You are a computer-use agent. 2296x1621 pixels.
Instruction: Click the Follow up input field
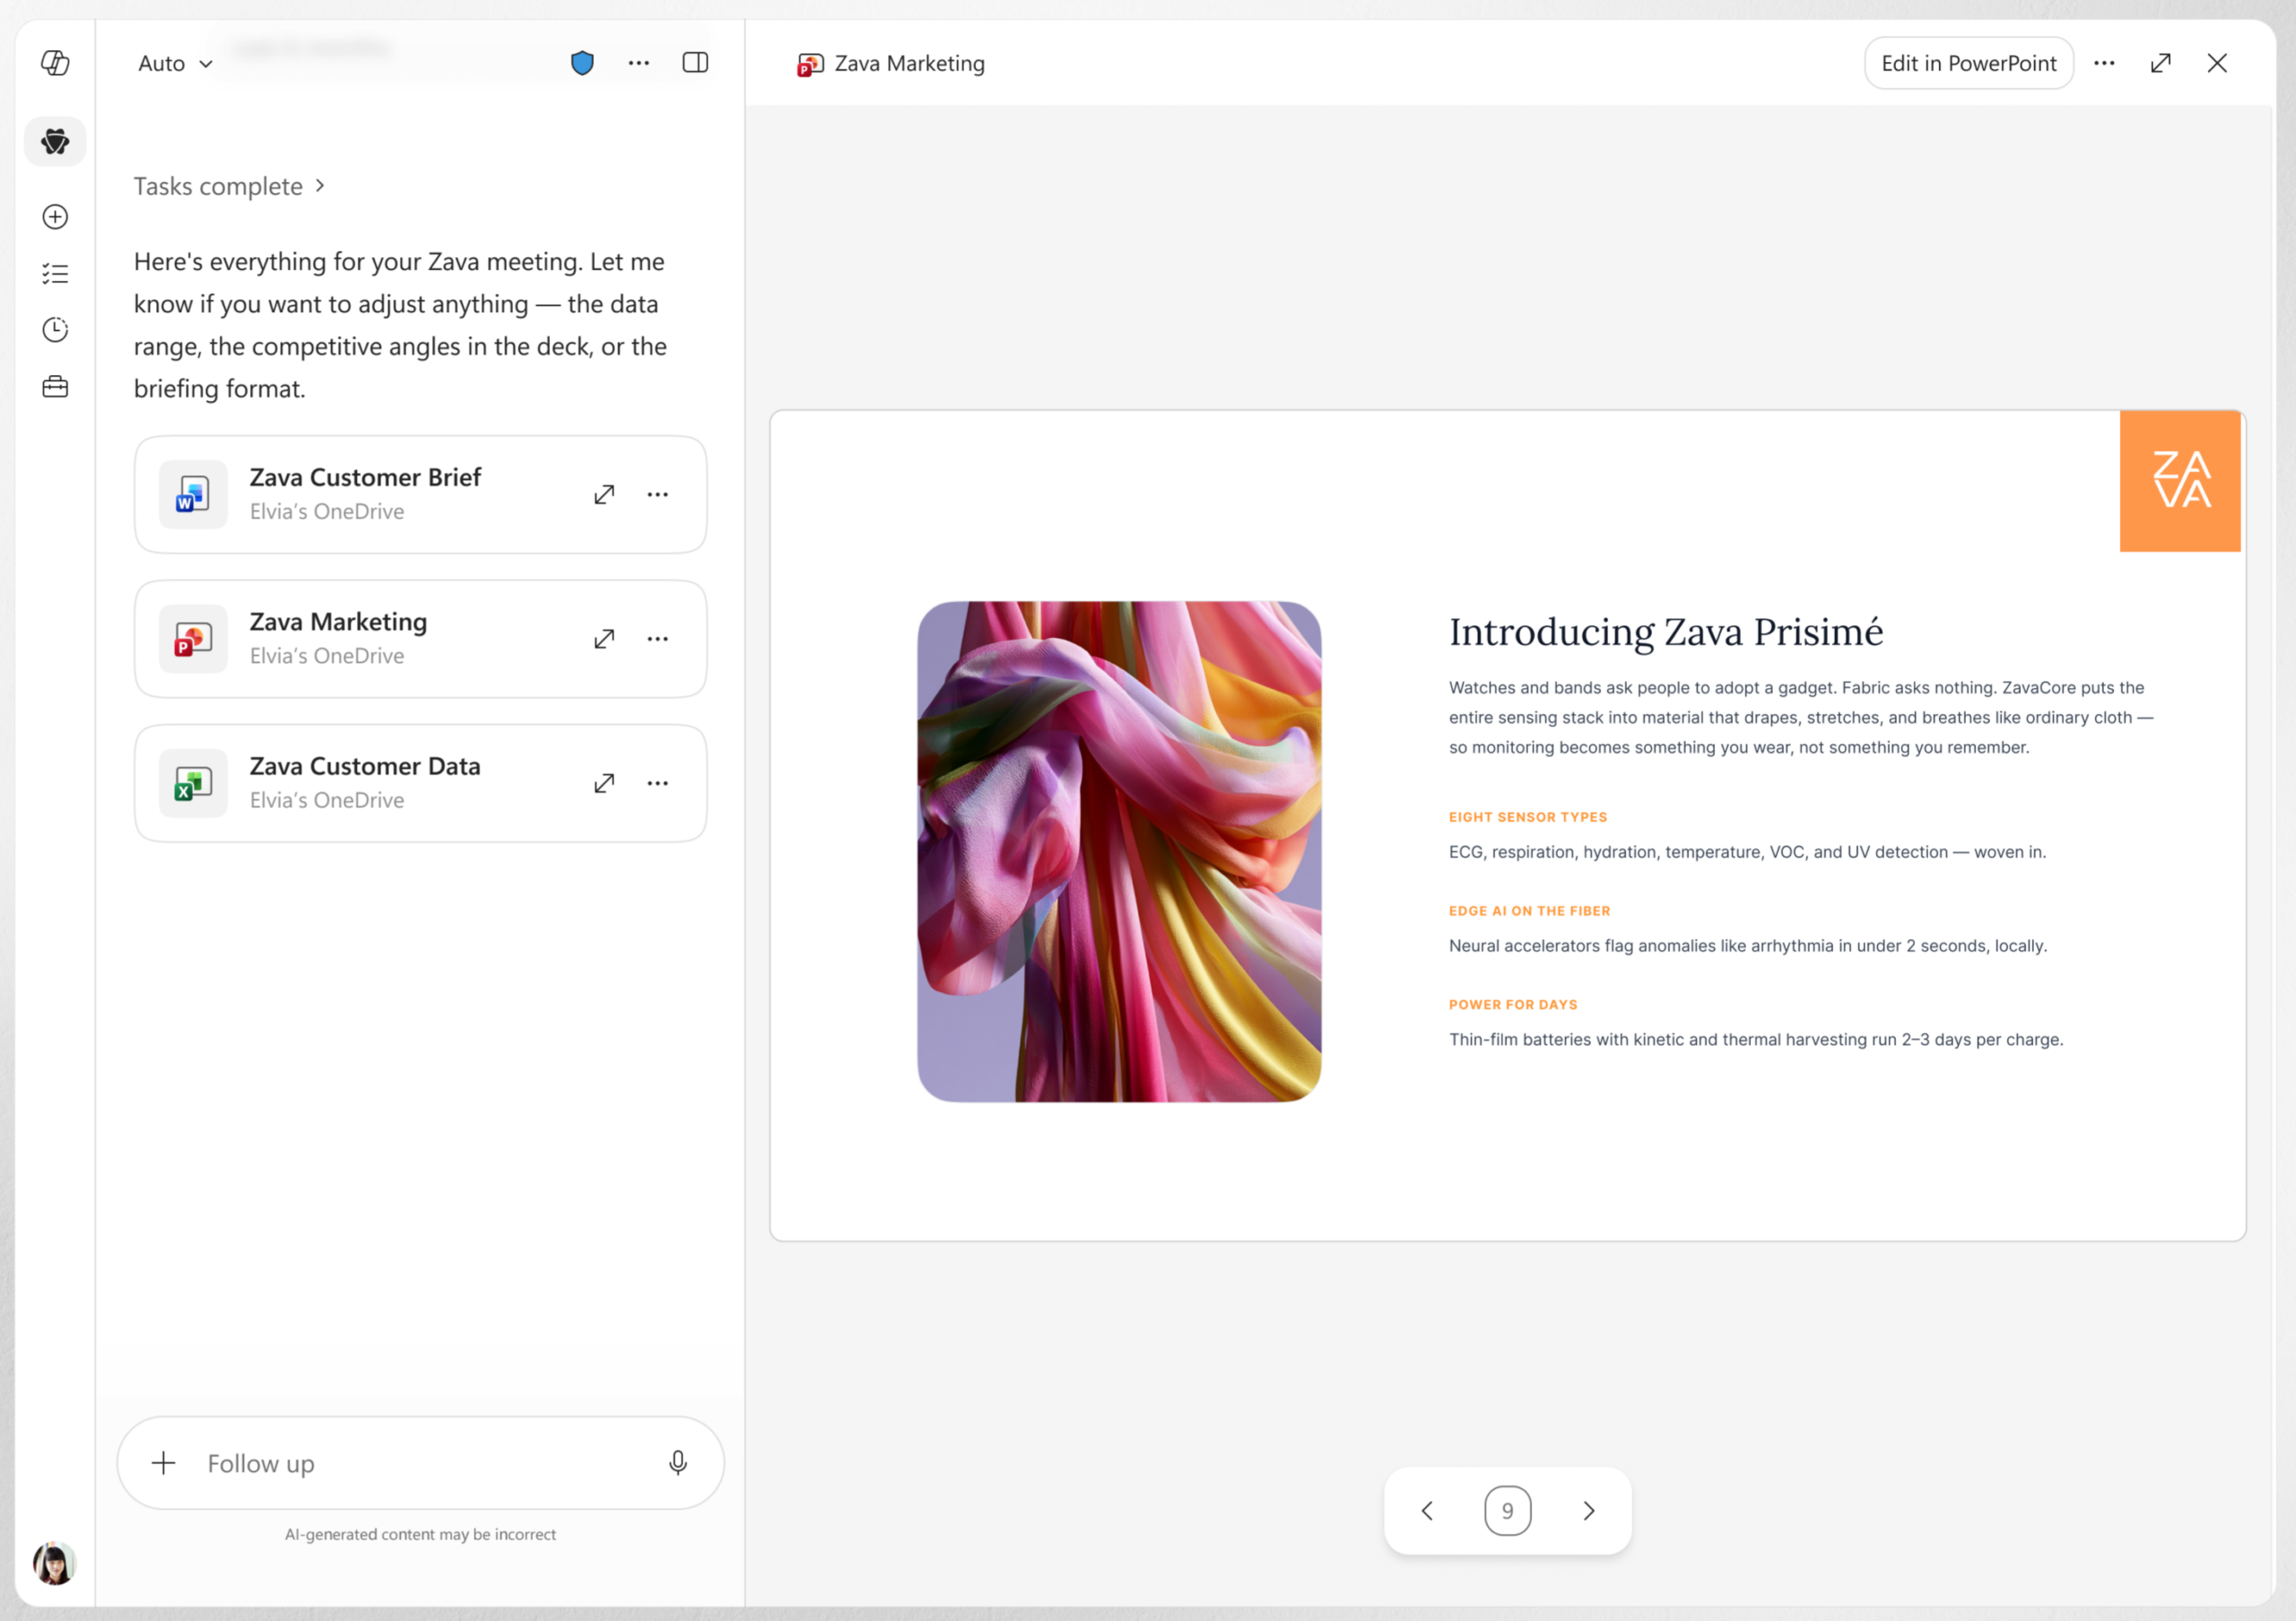coord(420,1463)
